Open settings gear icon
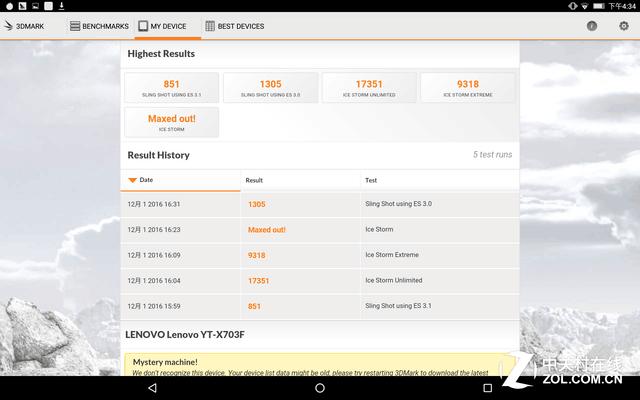 click(x=624, y=26)
